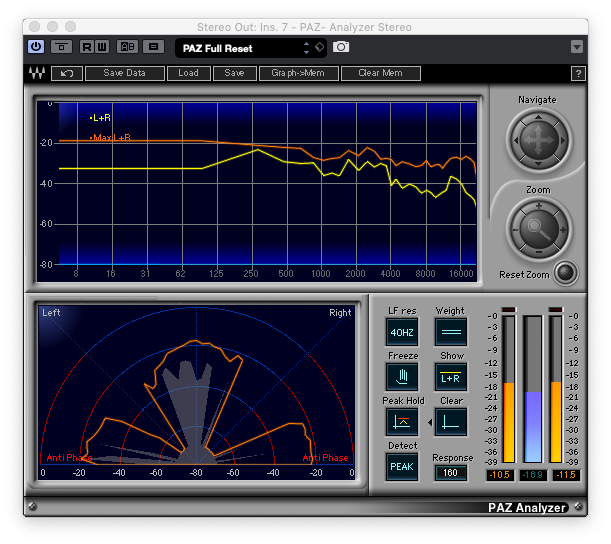Click the center blue level meter
611x544 pixels.
click(533, 389)
